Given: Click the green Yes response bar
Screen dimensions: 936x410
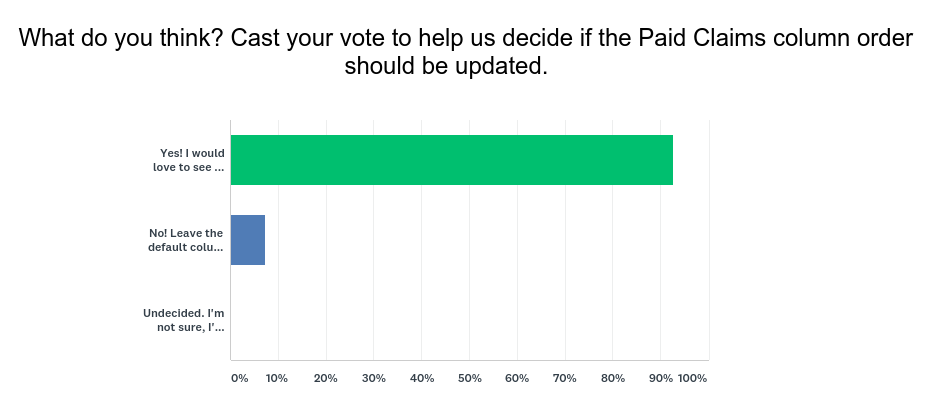Looking at the screenshot, I should tap(451, 160).
